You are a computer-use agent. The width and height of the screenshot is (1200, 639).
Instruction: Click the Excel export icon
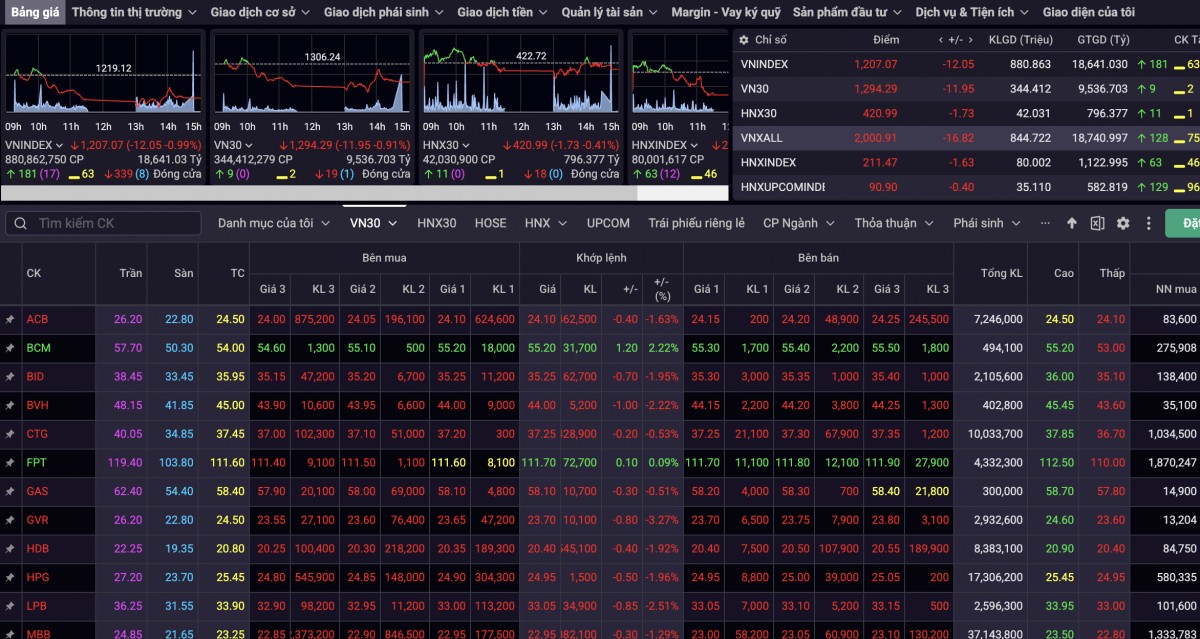coord(1097,223)
